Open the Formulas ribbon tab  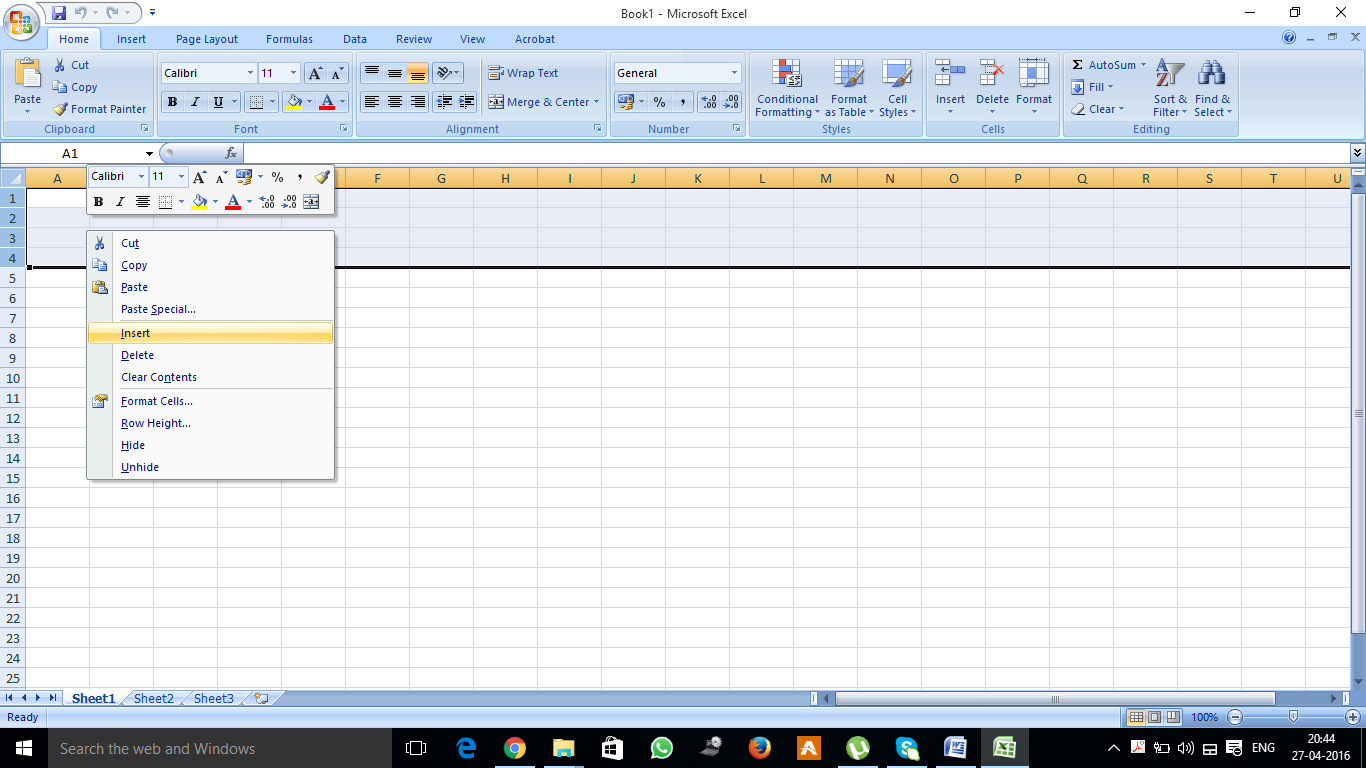pyautogui.click(x=289, y=39)
